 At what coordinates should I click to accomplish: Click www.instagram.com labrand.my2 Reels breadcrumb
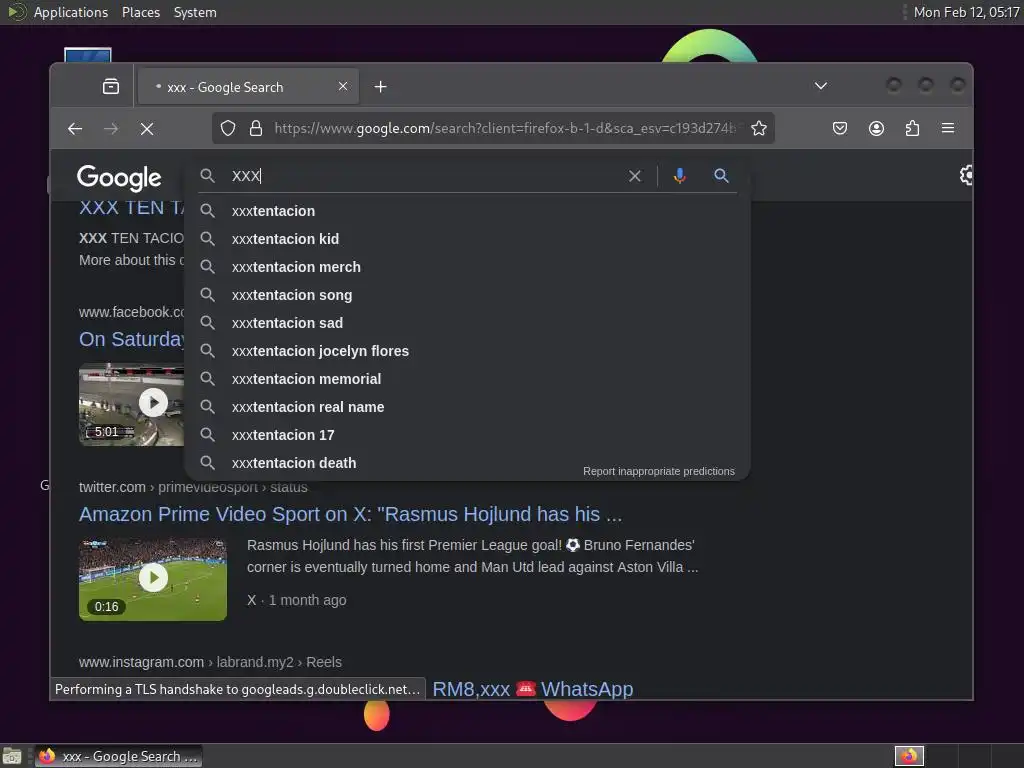210,662
